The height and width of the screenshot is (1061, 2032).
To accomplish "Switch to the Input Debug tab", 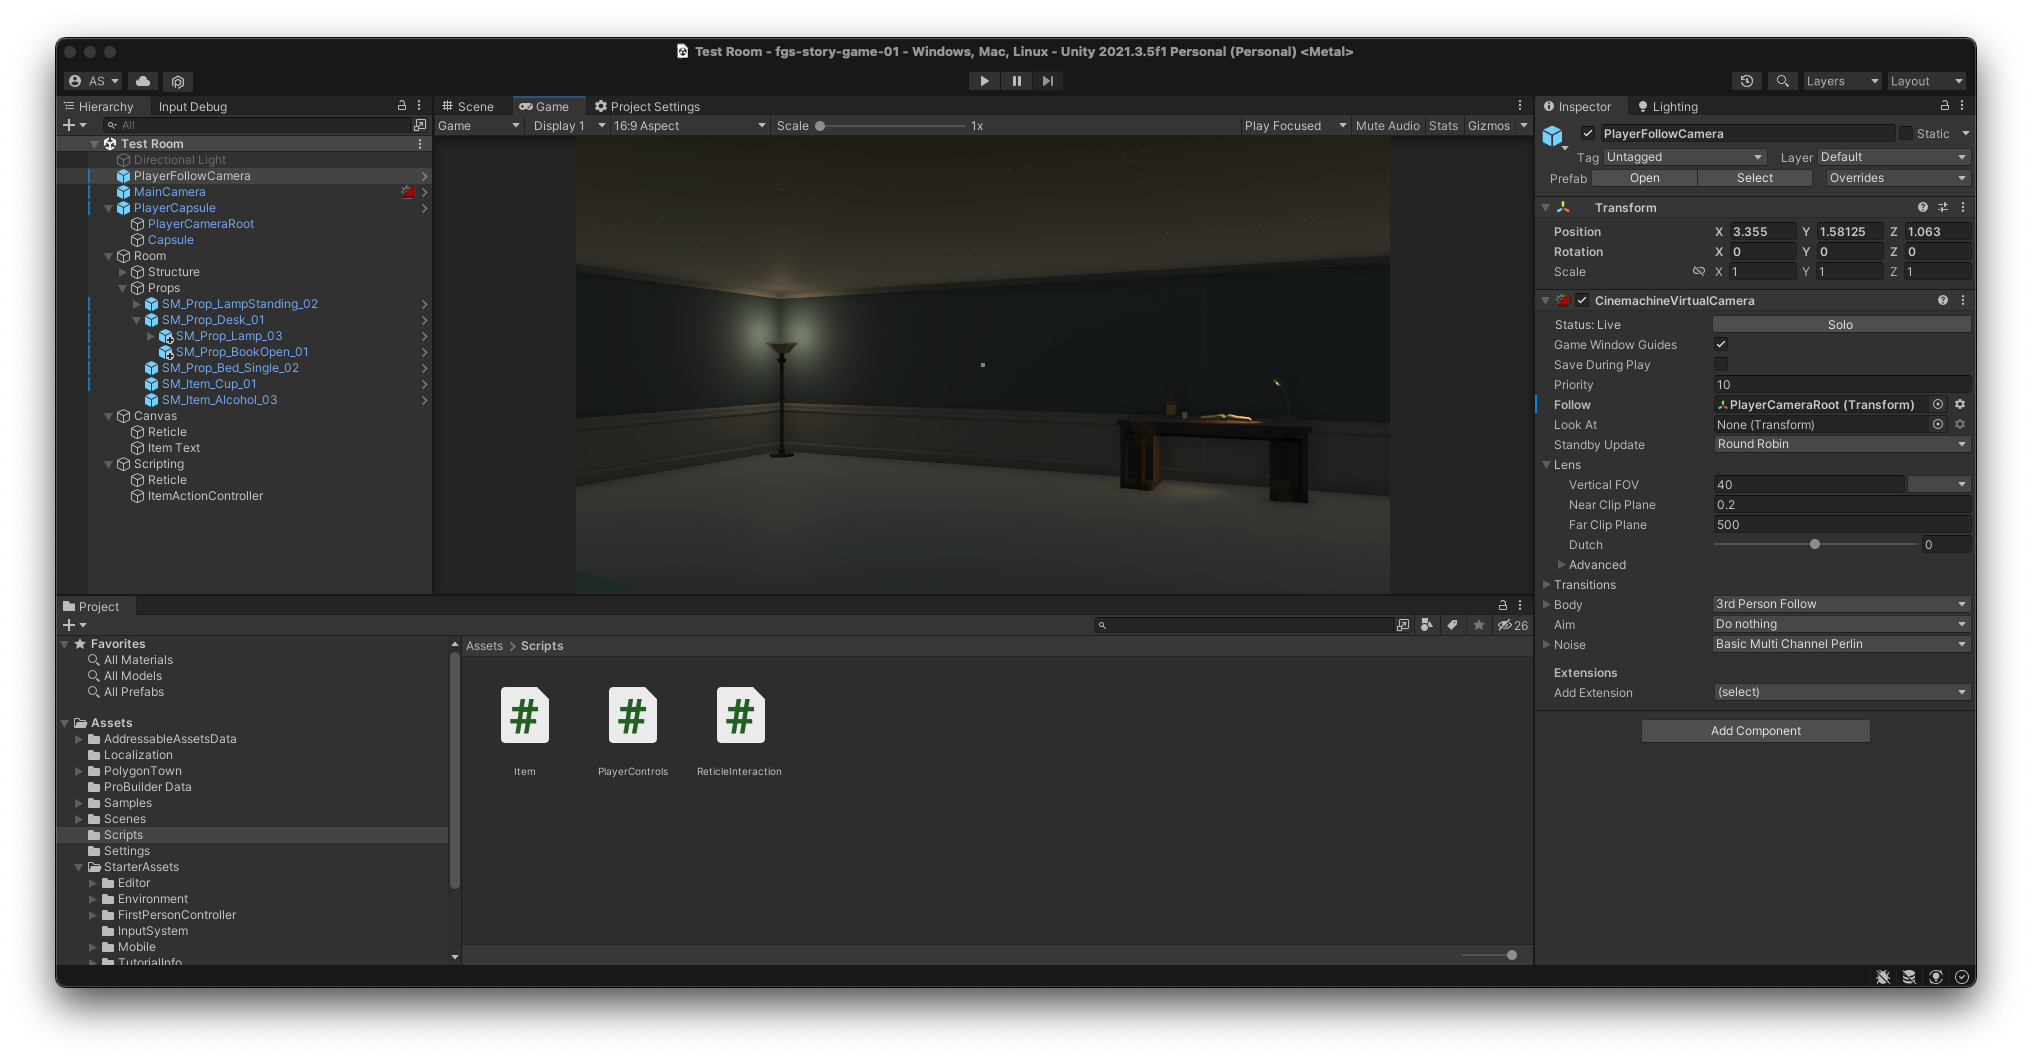I will click(x=192, y=106).
